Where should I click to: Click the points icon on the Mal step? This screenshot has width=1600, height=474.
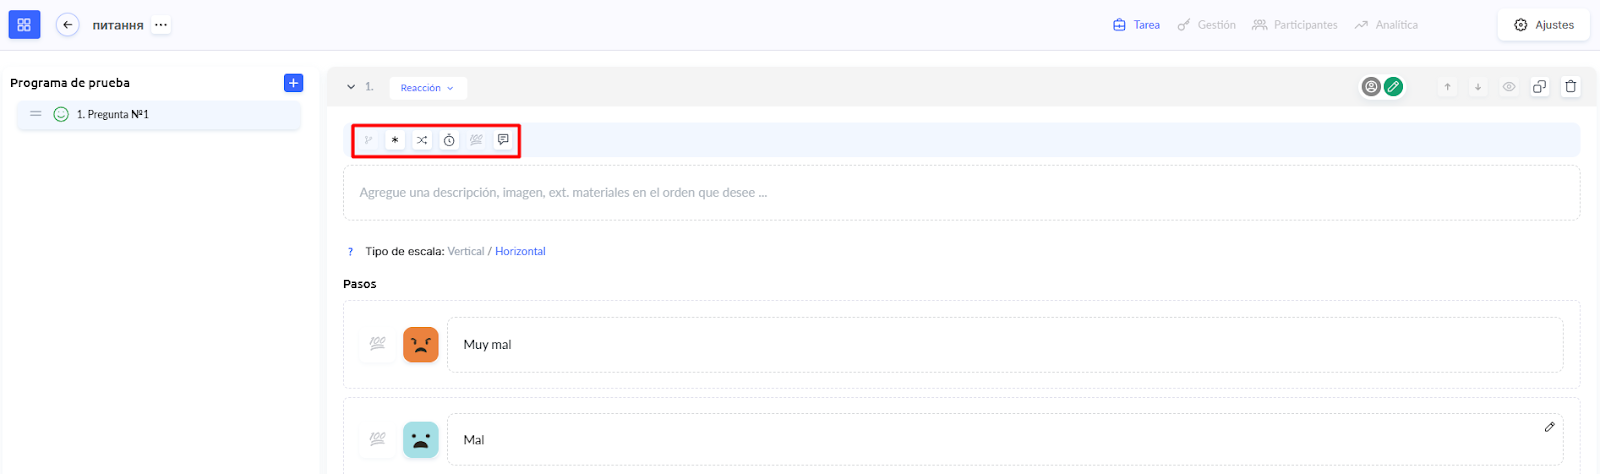pyautogui.click(x=377, y=439)
